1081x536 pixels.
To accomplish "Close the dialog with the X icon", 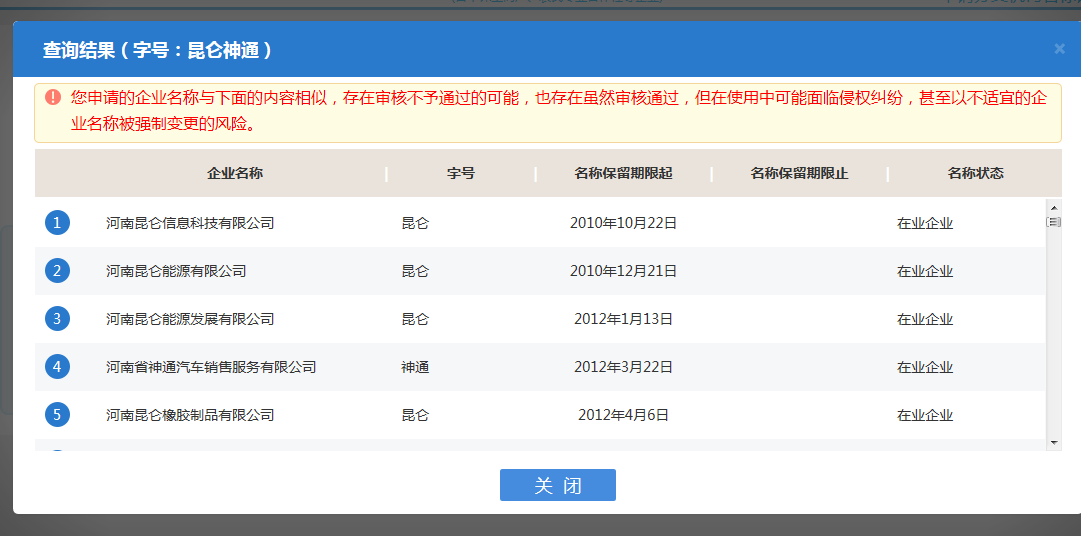I will click(x=1059, y=48).
